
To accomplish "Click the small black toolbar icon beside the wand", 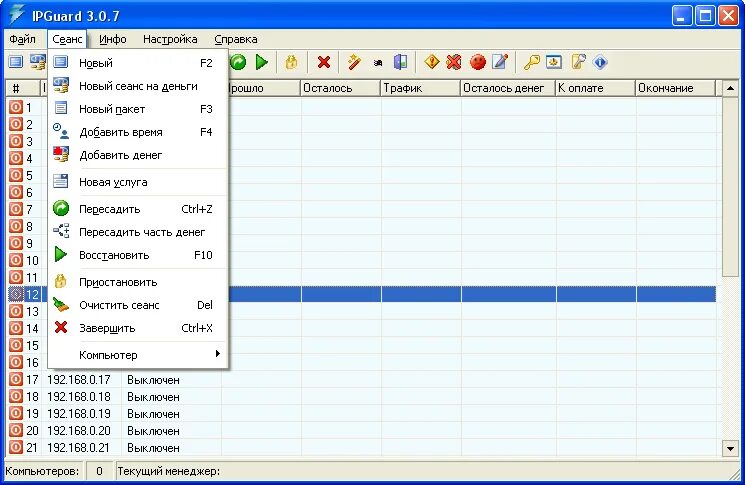I will coord(378,63).
